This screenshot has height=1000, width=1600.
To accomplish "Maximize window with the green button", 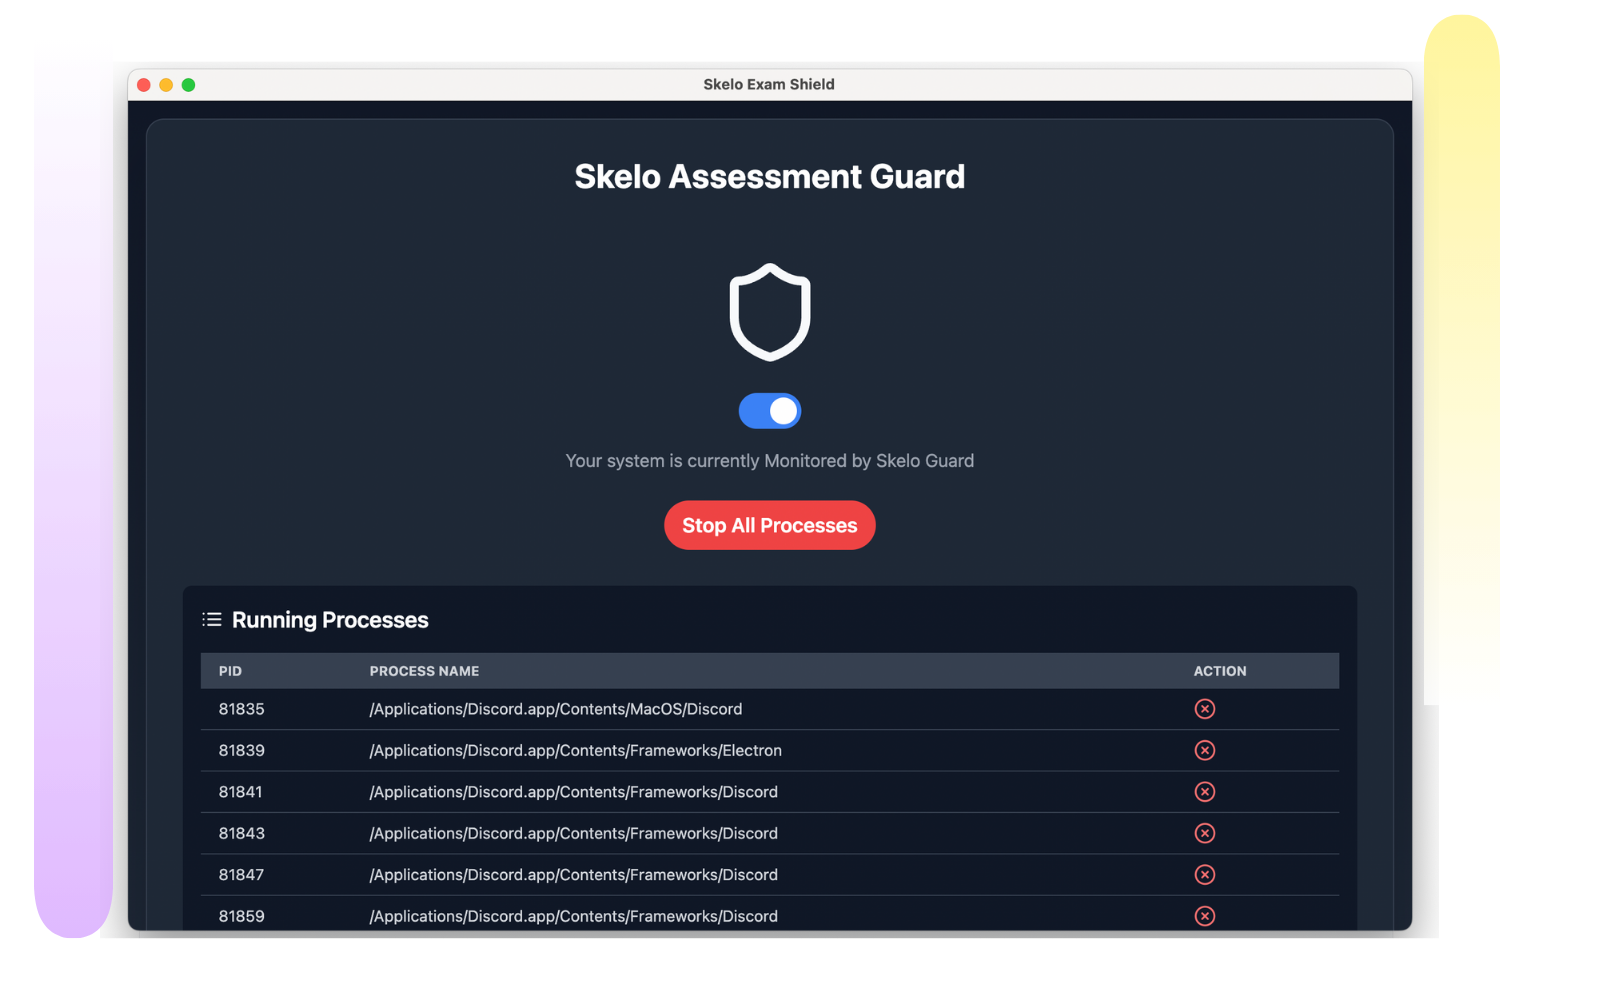I will (188, 85).
